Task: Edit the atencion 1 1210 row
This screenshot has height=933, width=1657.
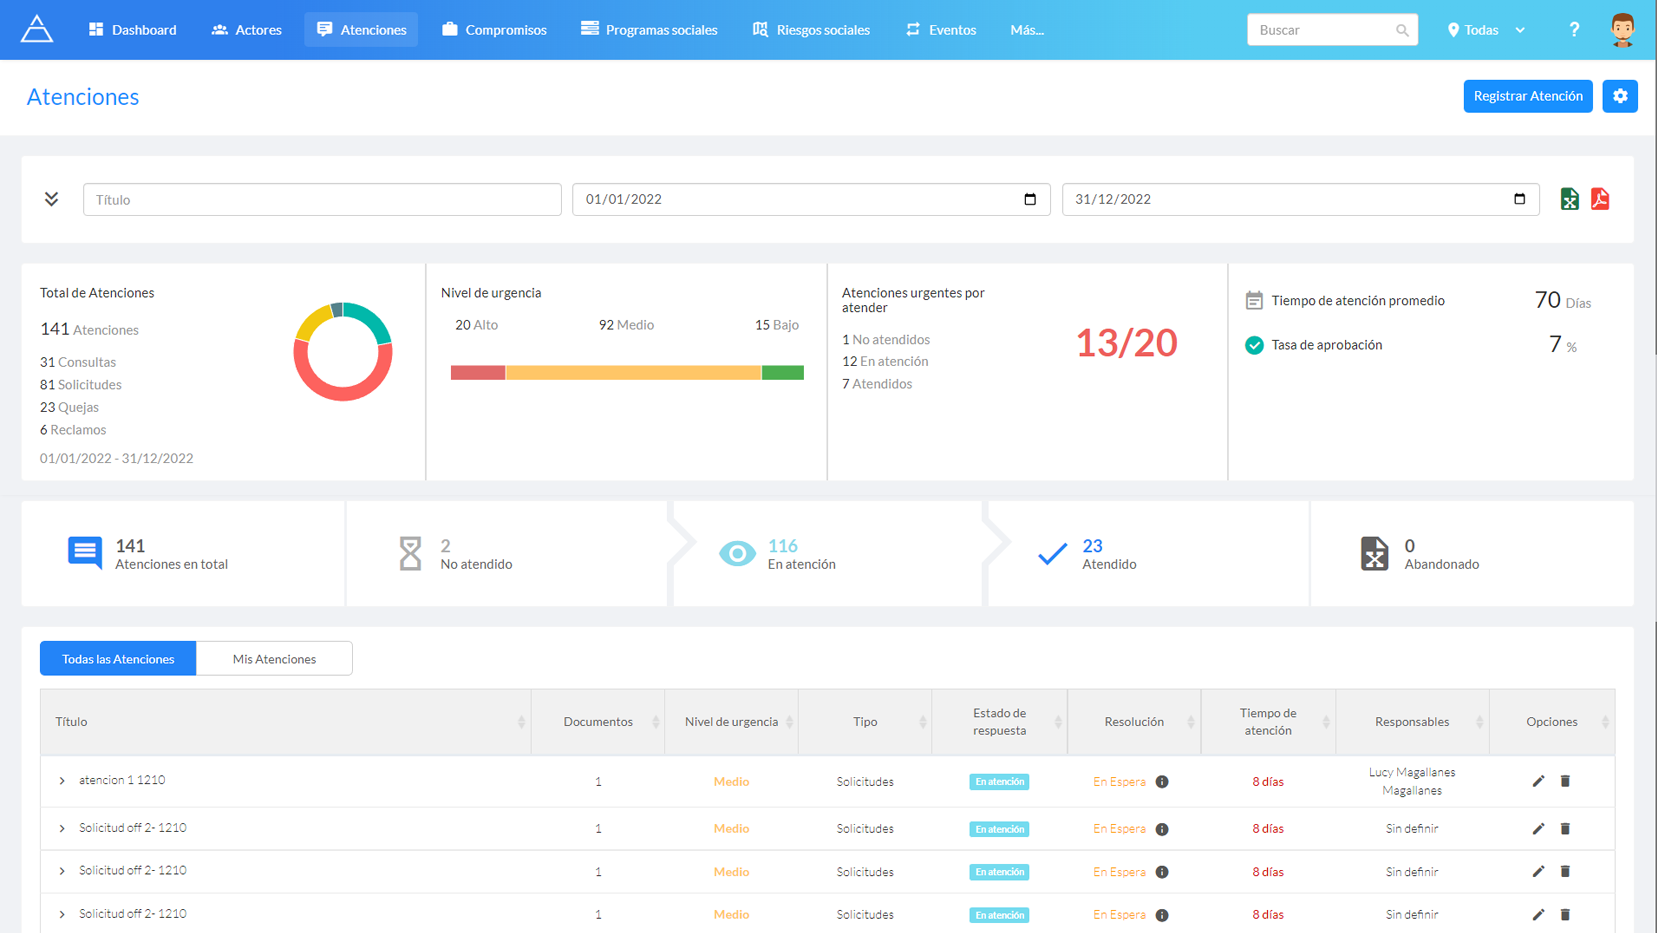Action: click(x=1538, y=781)
